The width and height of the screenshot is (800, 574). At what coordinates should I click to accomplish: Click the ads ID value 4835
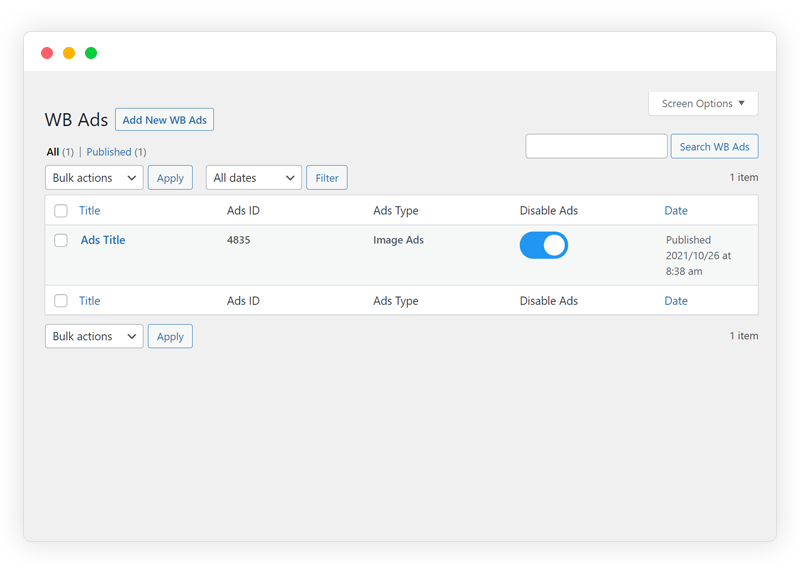238,240
